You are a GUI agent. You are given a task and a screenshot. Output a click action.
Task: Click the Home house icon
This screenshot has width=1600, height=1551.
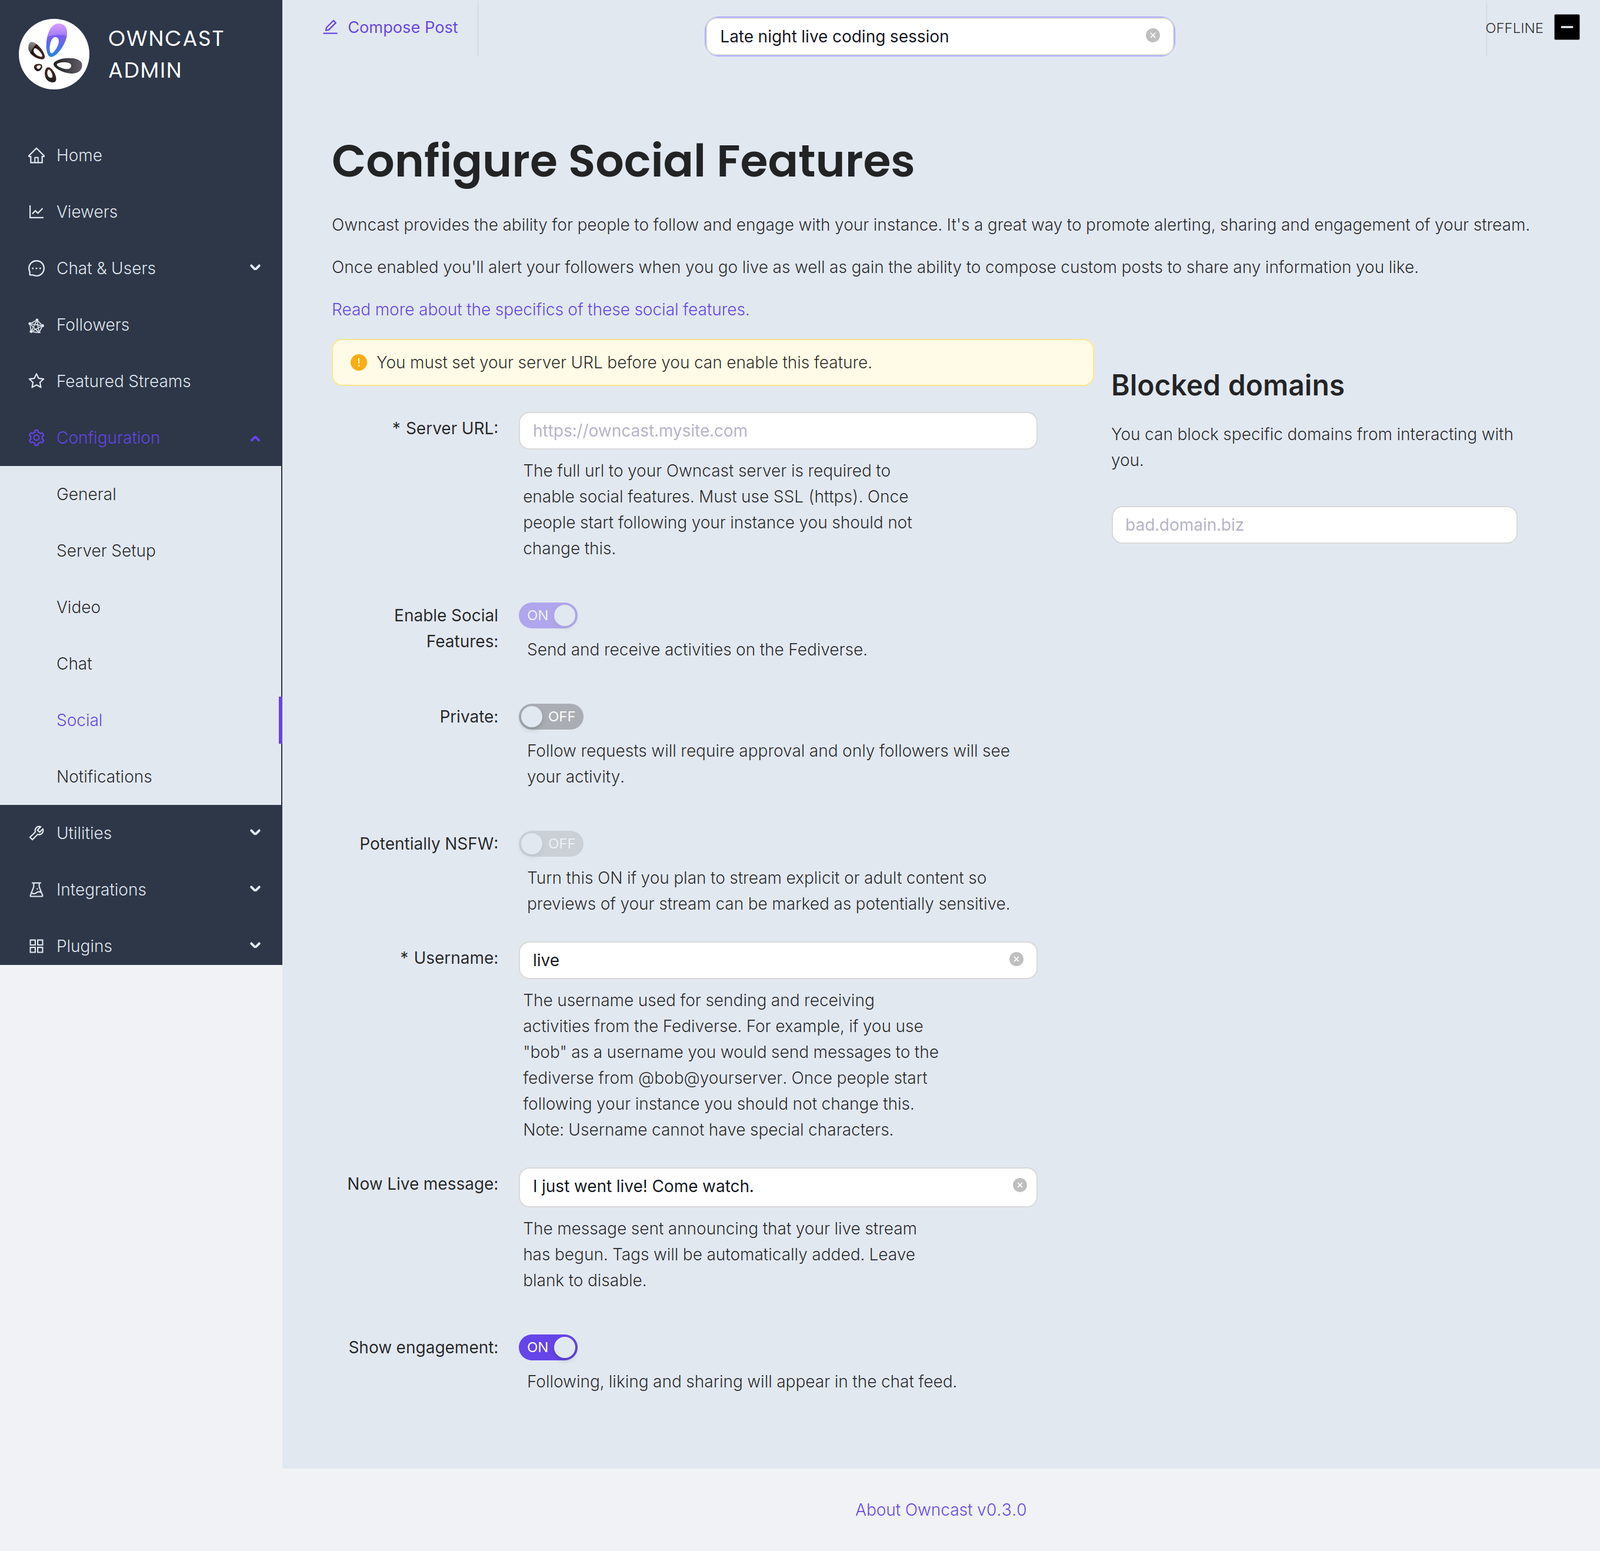click(37, 156)
